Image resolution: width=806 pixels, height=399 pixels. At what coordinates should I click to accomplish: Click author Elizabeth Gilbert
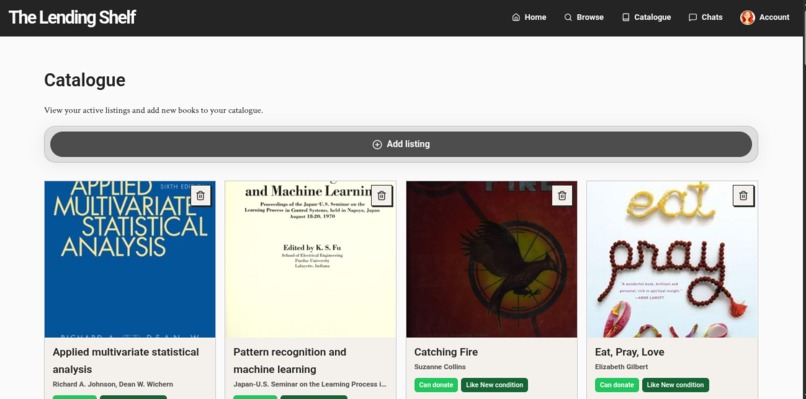[x=621, y=367]
